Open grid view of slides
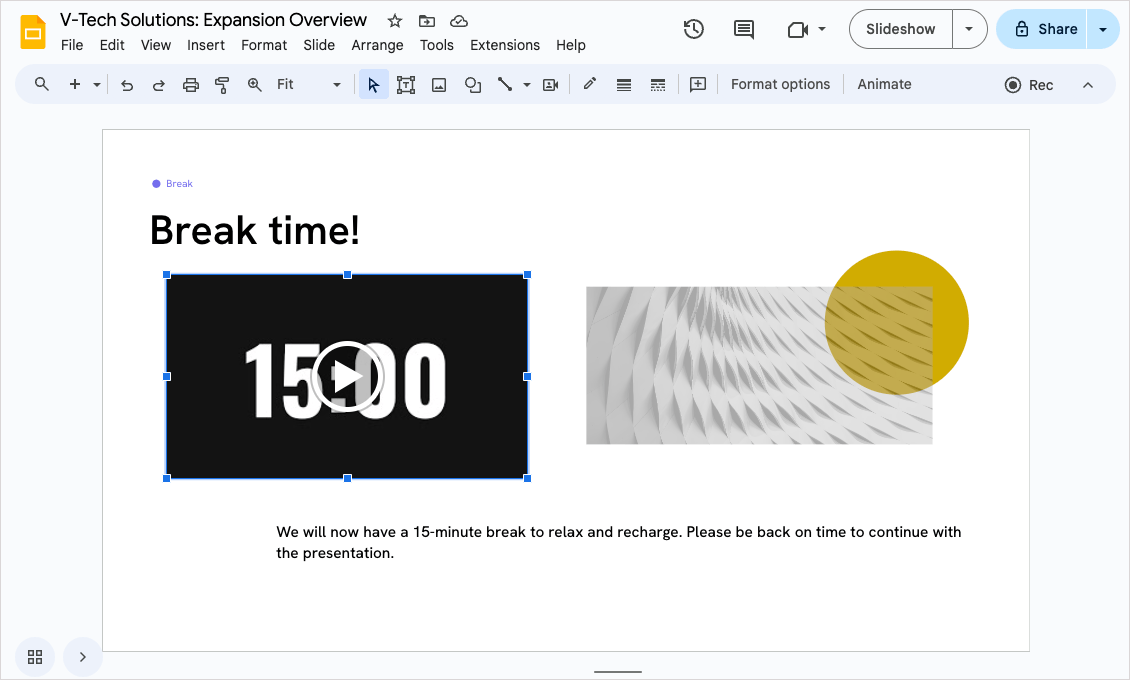The width and height of the screenshot is (1130, 680). pos(35,657)
